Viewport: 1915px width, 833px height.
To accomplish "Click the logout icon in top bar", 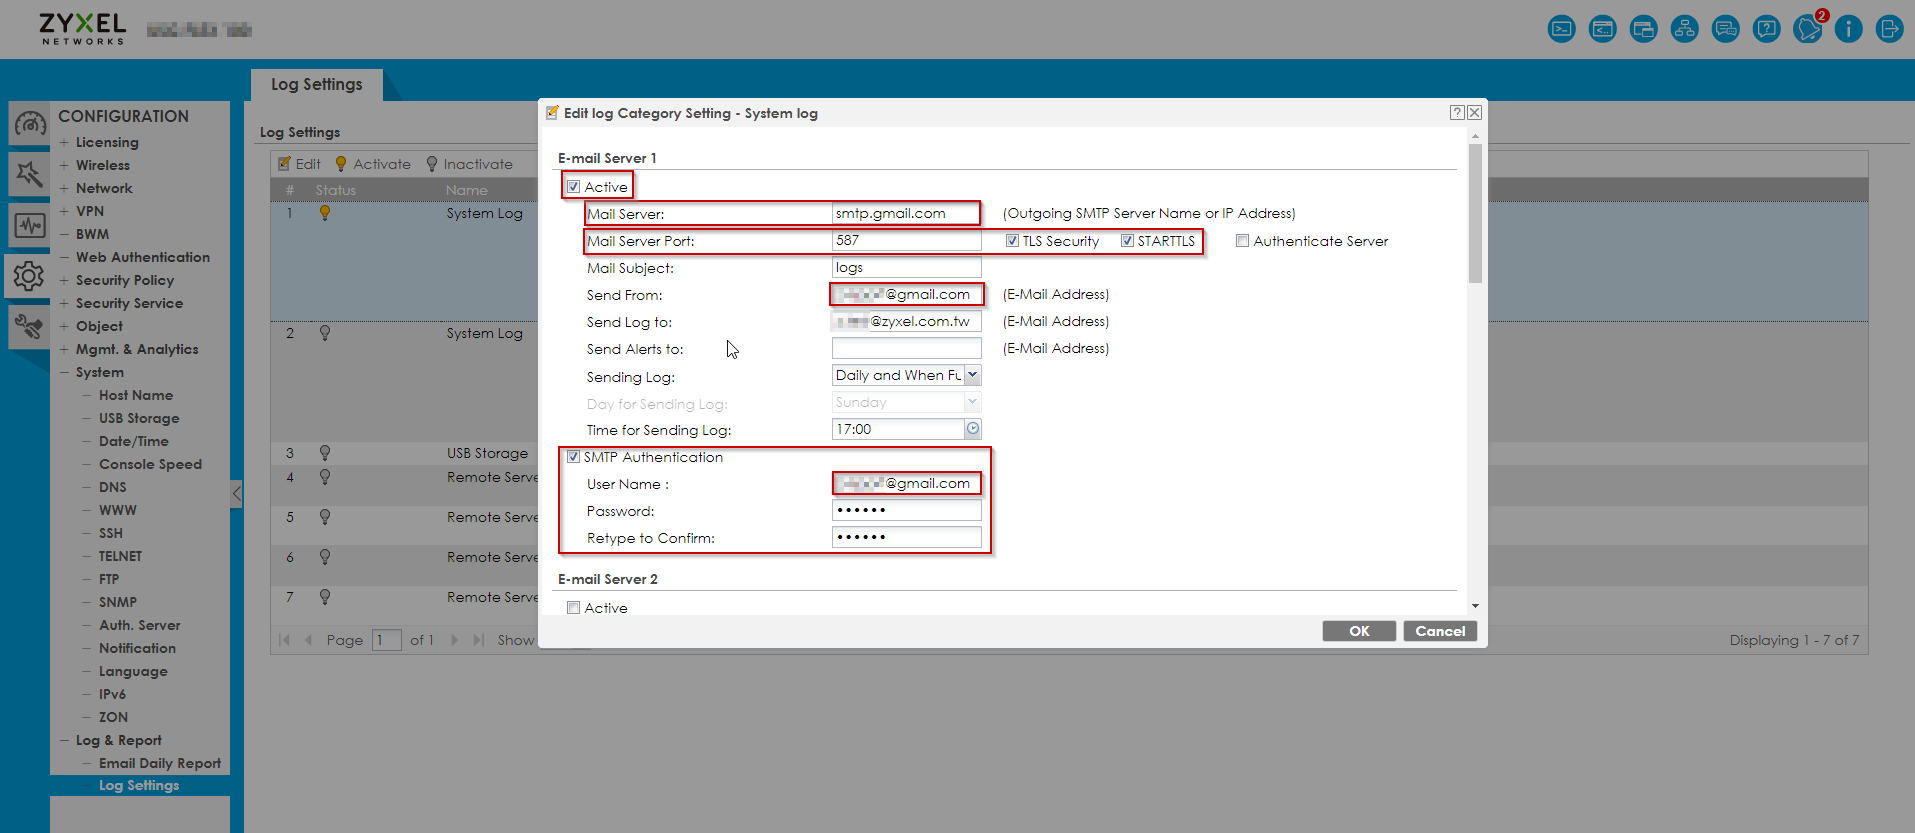I will coord(1889,29).
